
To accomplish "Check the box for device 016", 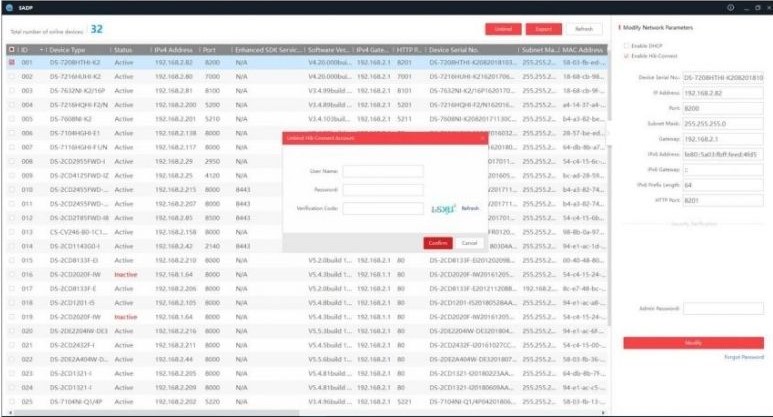I will click(11, 275).
